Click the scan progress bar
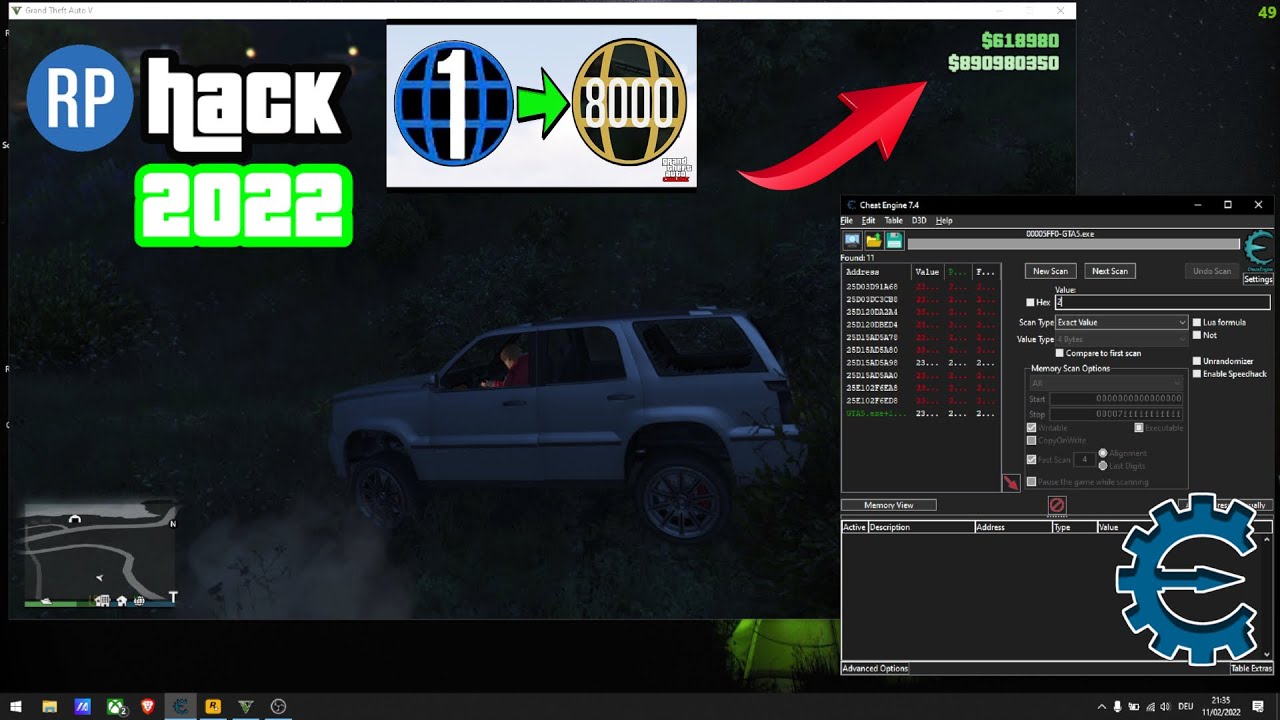The image size is (1280, 720). click(1073, 244)
